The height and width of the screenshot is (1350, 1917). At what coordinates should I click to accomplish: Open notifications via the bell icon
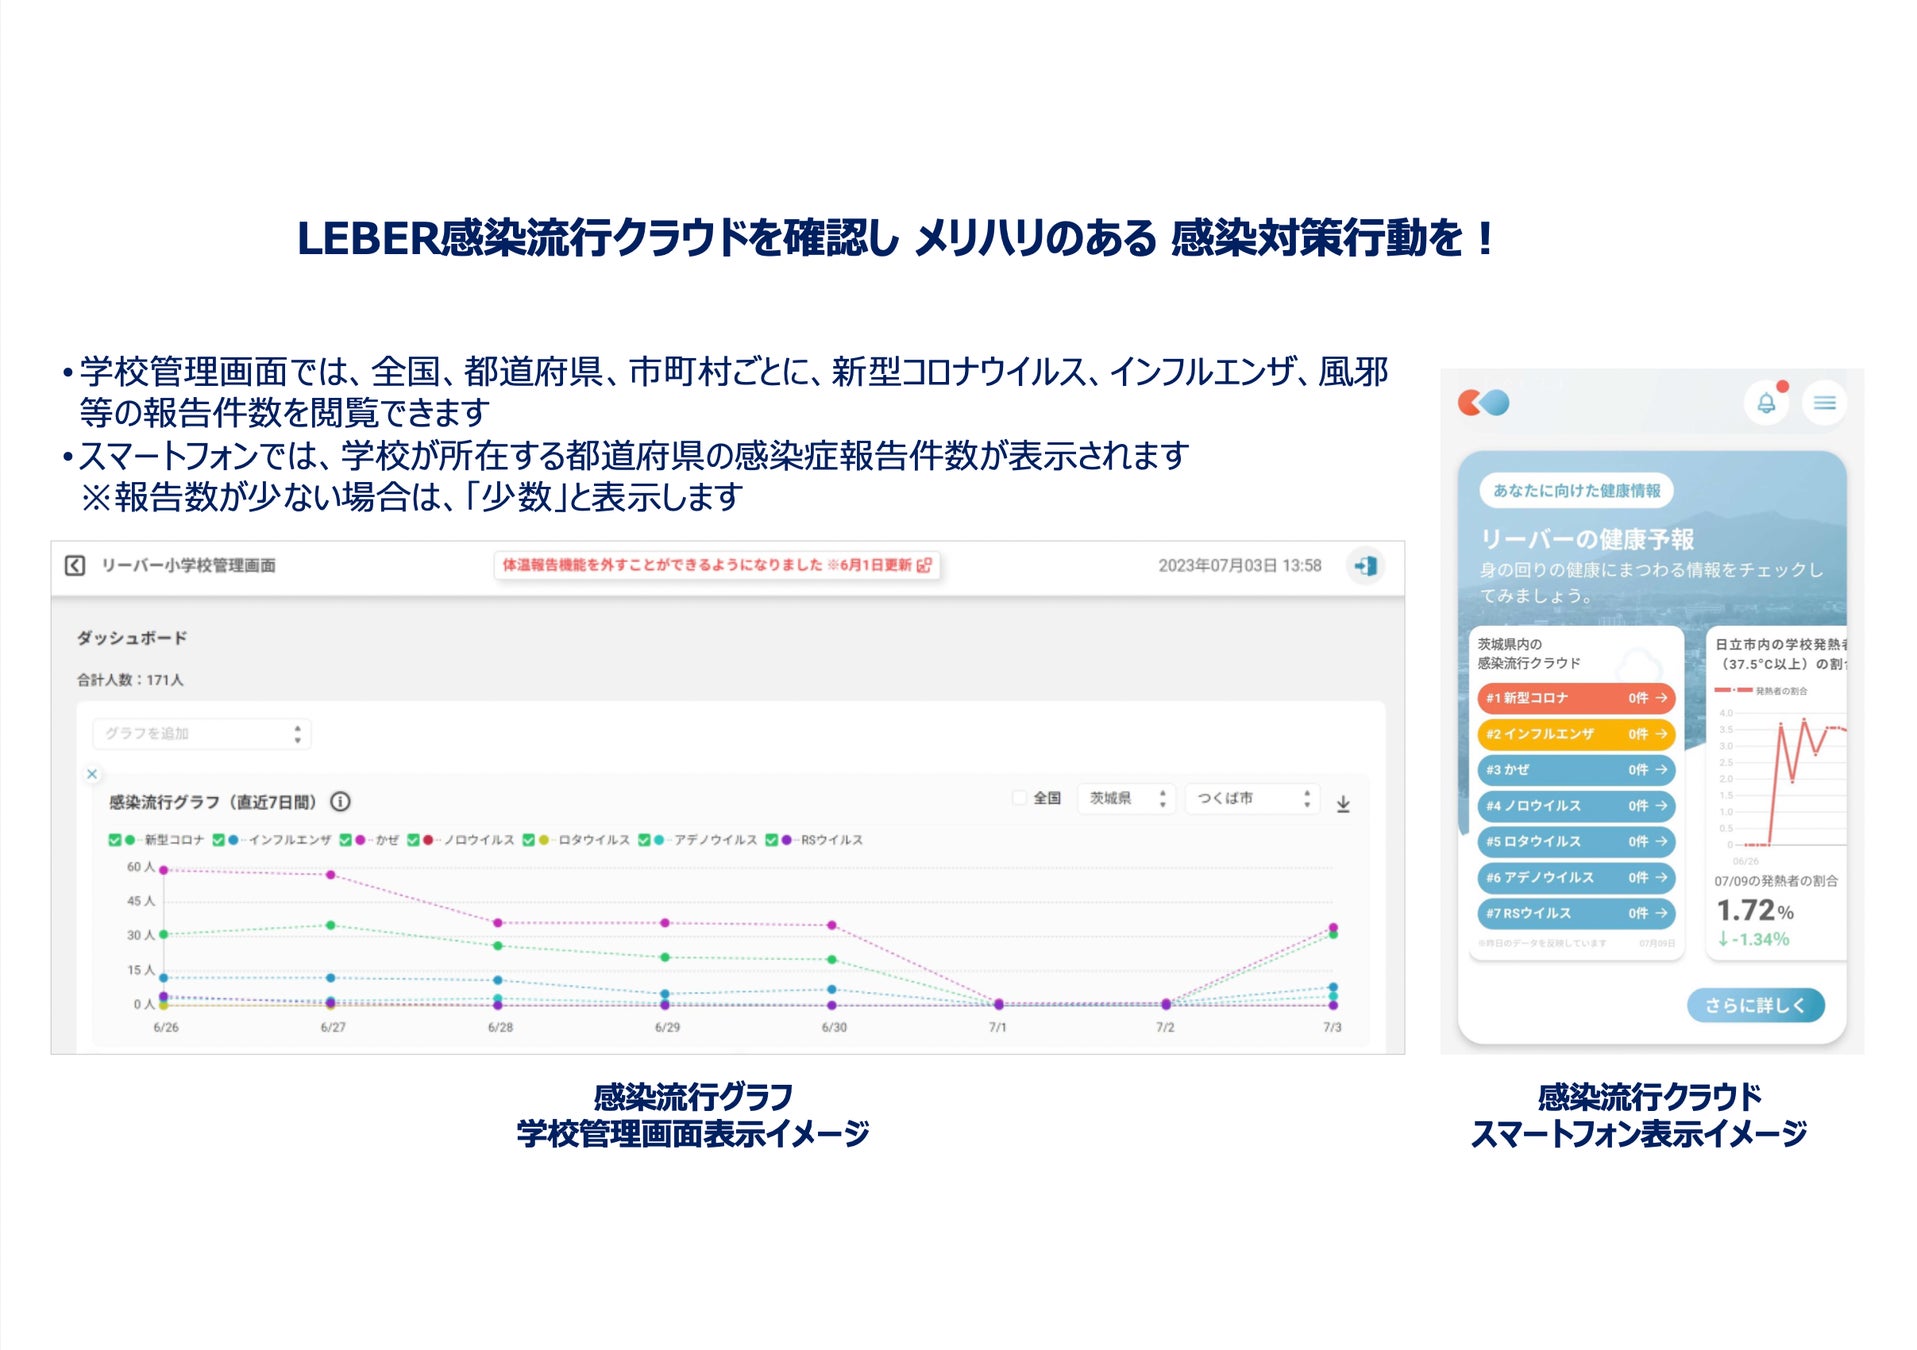(1767, 403)
